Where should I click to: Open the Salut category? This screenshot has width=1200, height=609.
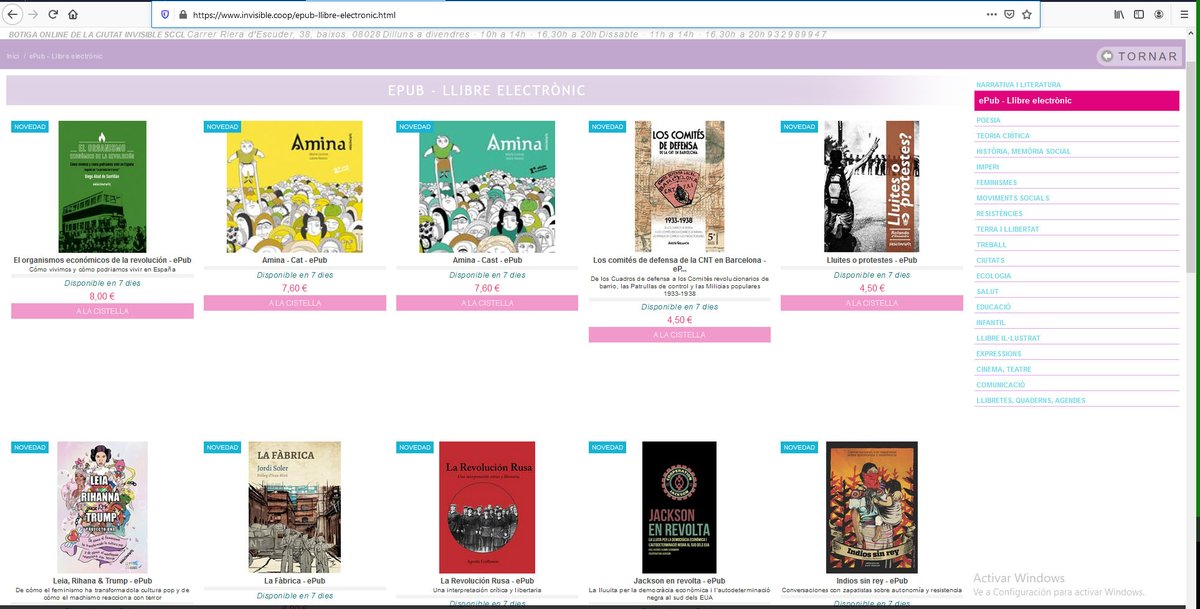point(987,291)
